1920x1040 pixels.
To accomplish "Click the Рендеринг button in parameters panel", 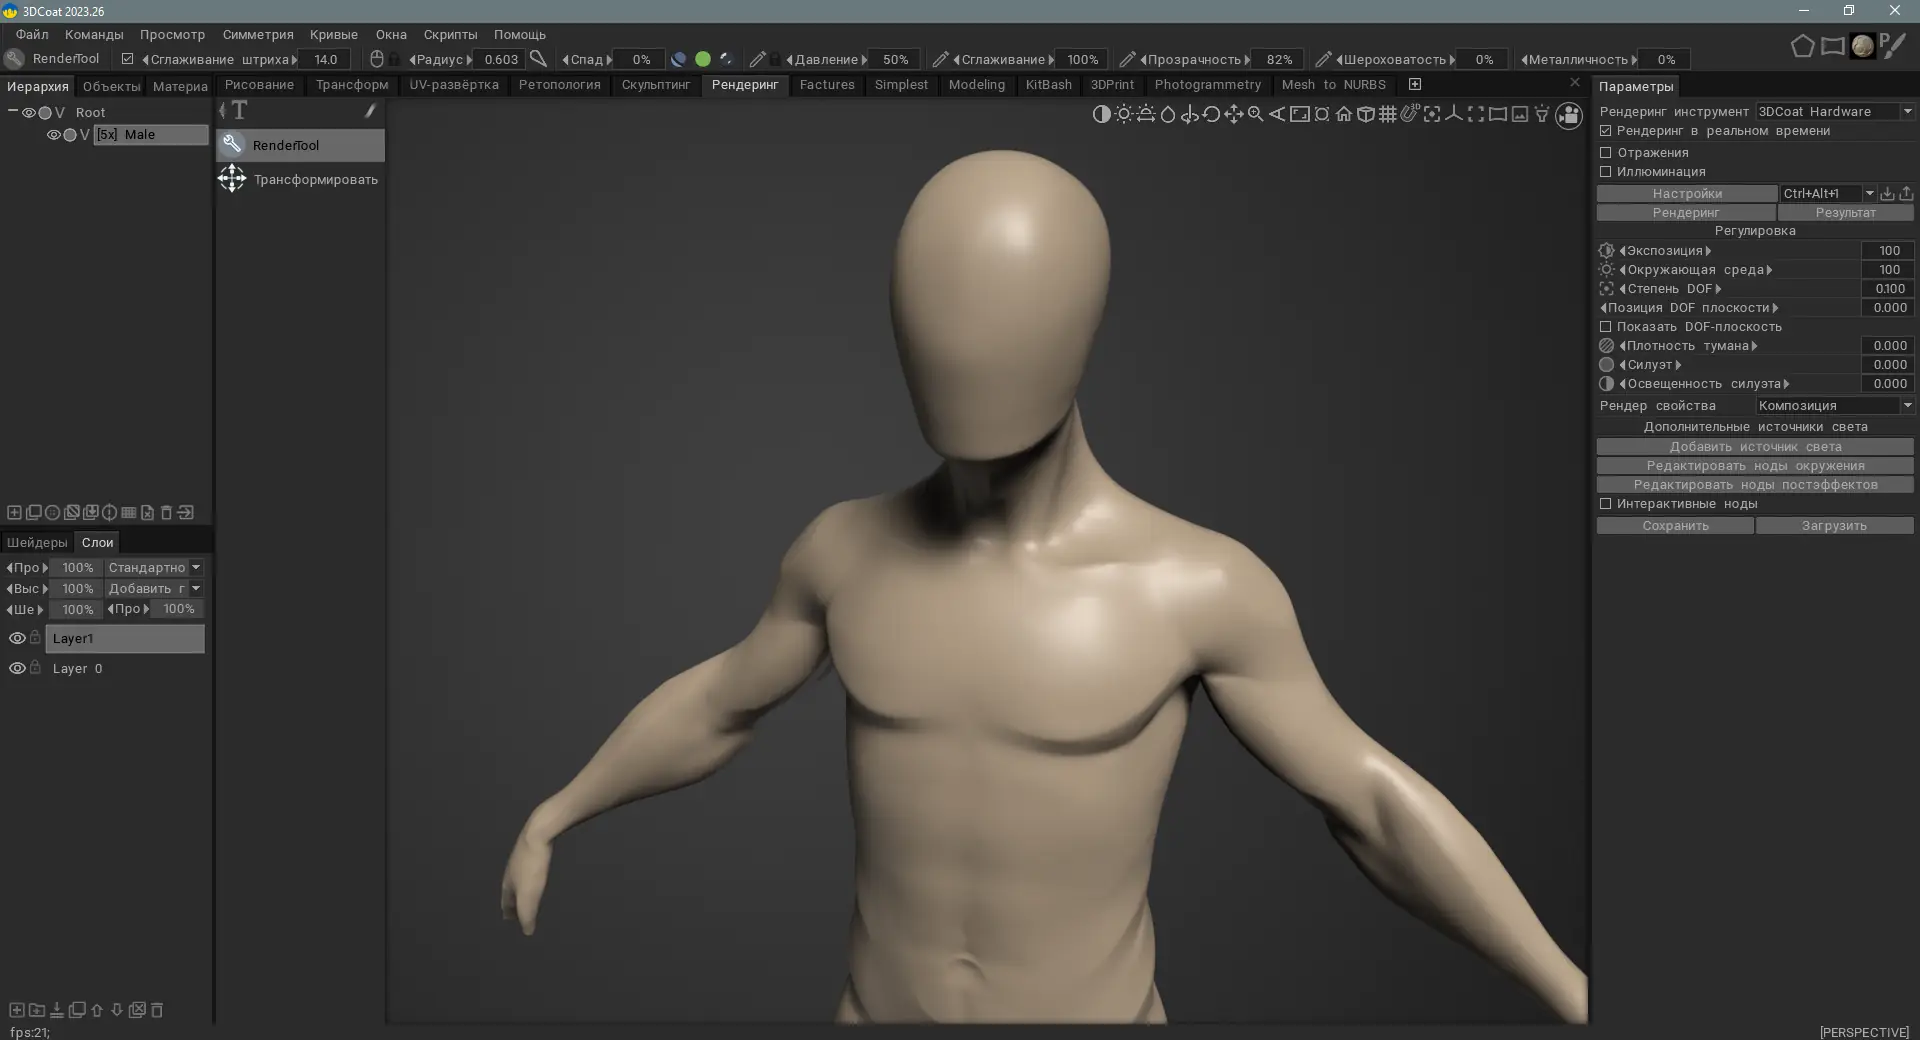I will [x=1686, y=213].
